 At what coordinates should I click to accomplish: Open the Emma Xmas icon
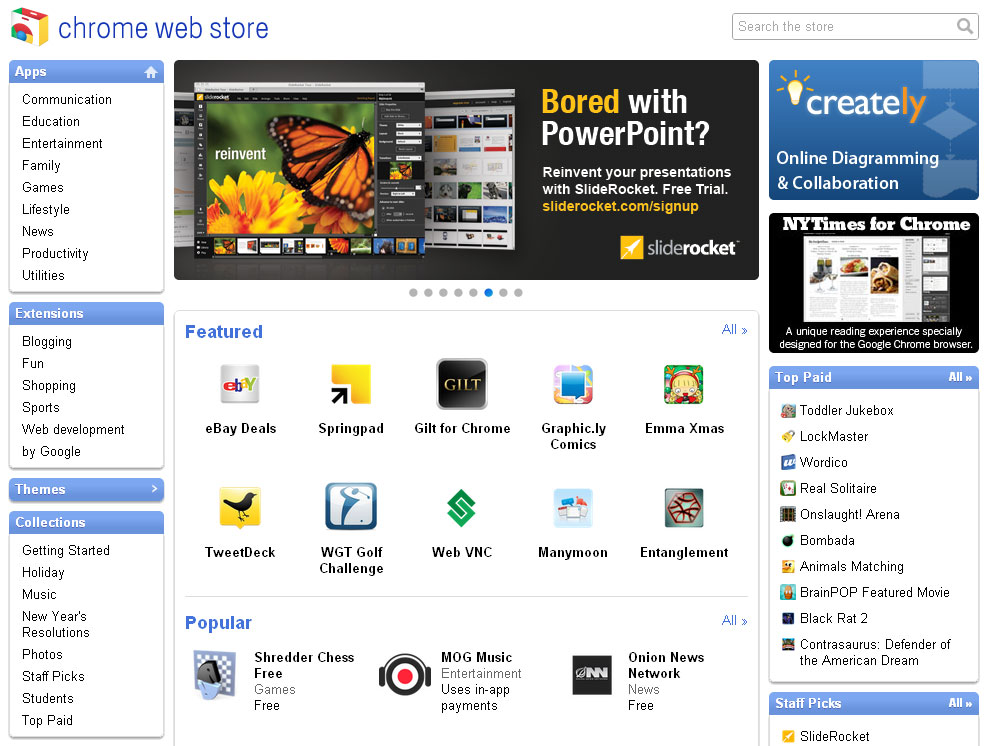coord(684,384)
